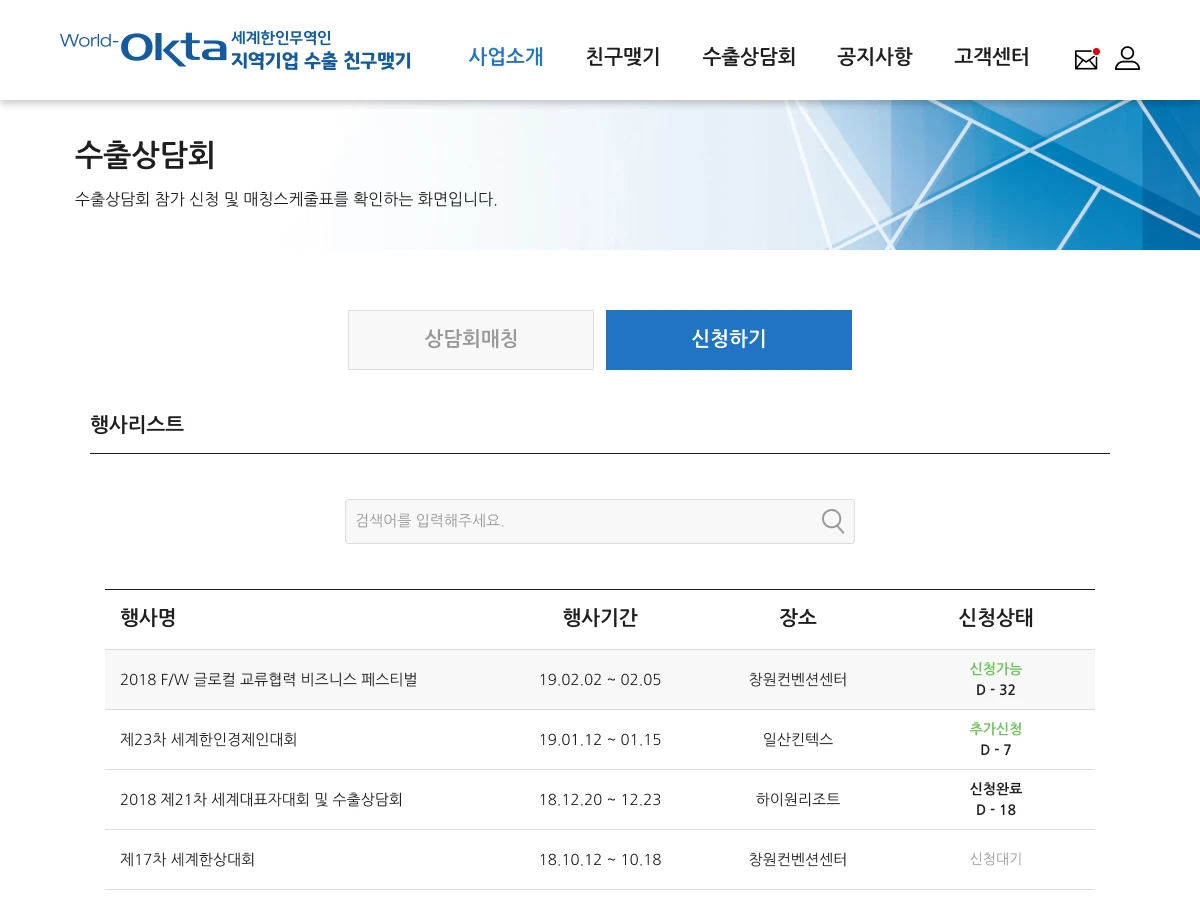Viewport: 1200px width, 900px height.
Task: Select the 신청하기 tab
Action: click(729, 340)
